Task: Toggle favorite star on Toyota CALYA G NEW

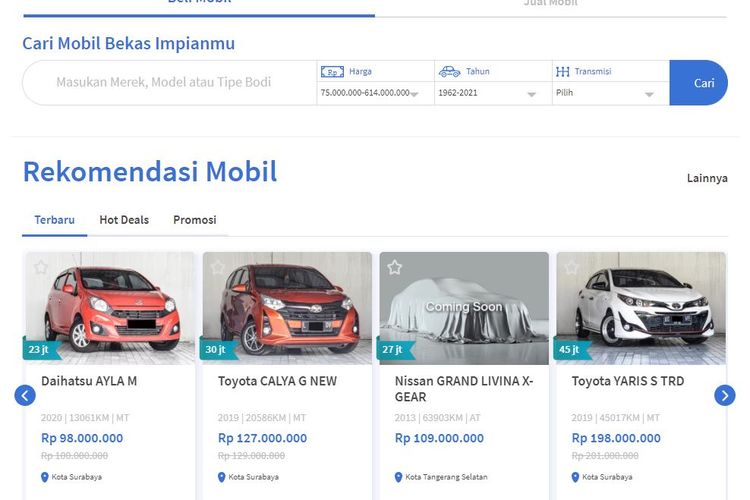Action: [x=218, y=267]
